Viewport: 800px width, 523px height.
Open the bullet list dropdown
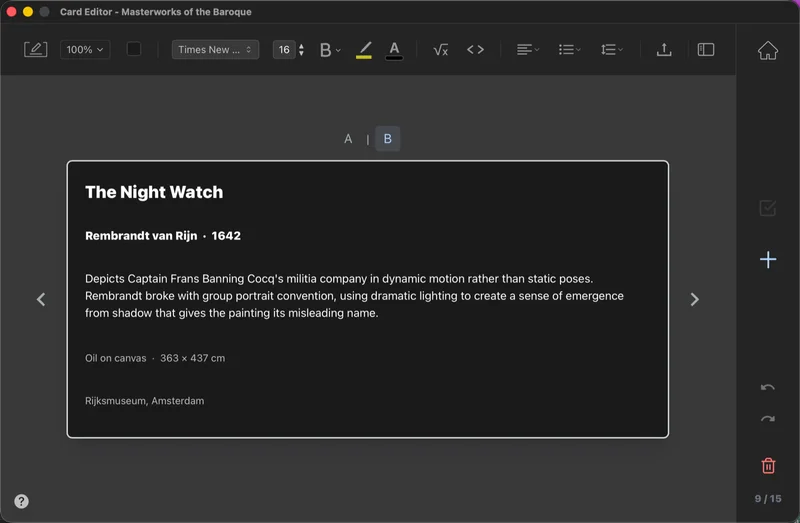(569, 49)
